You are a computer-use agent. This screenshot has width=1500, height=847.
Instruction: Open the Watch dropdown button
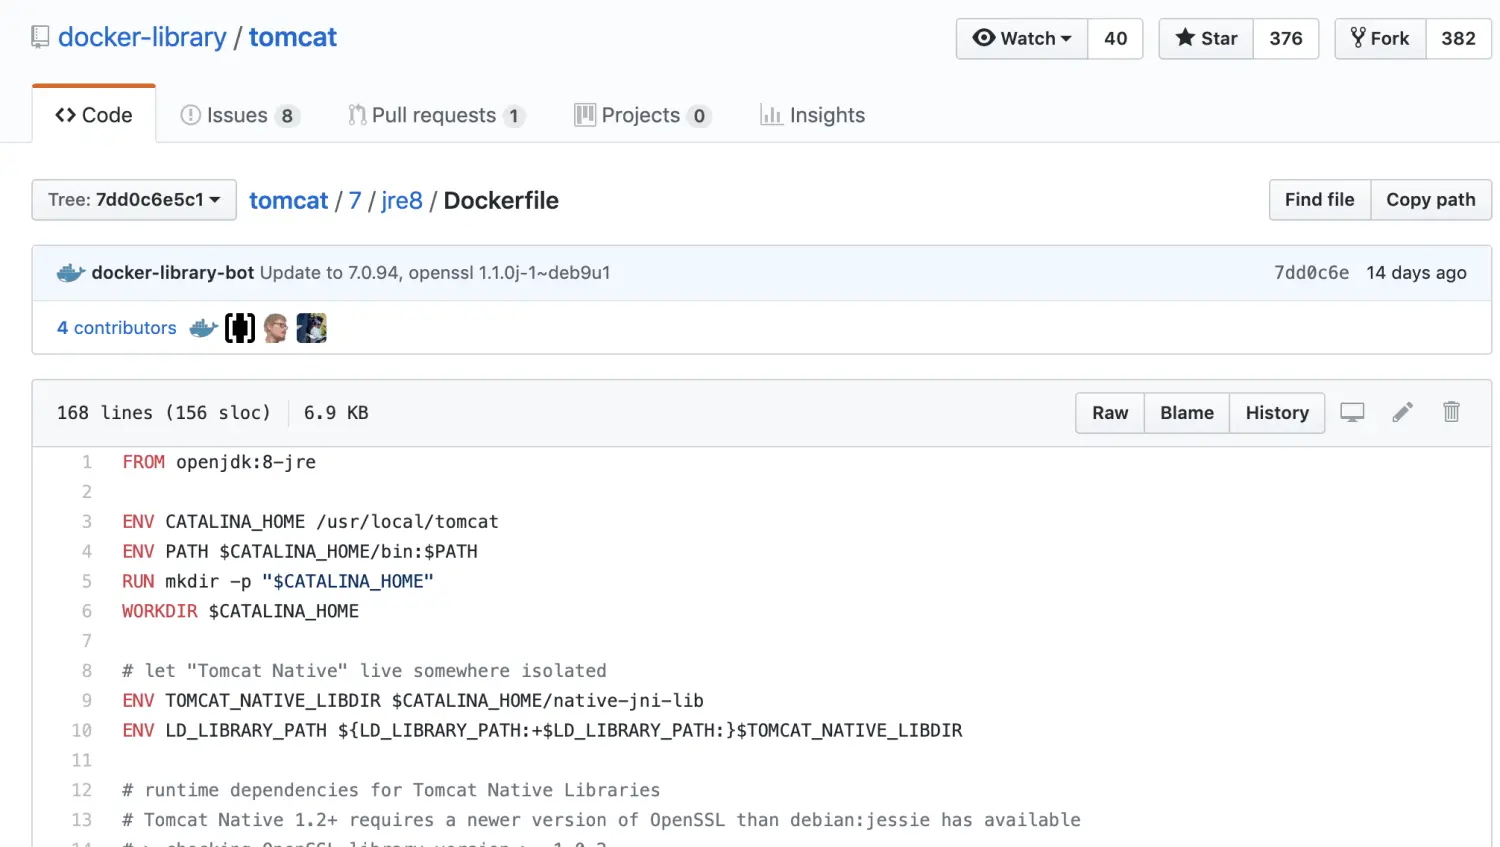point(1022,38)
